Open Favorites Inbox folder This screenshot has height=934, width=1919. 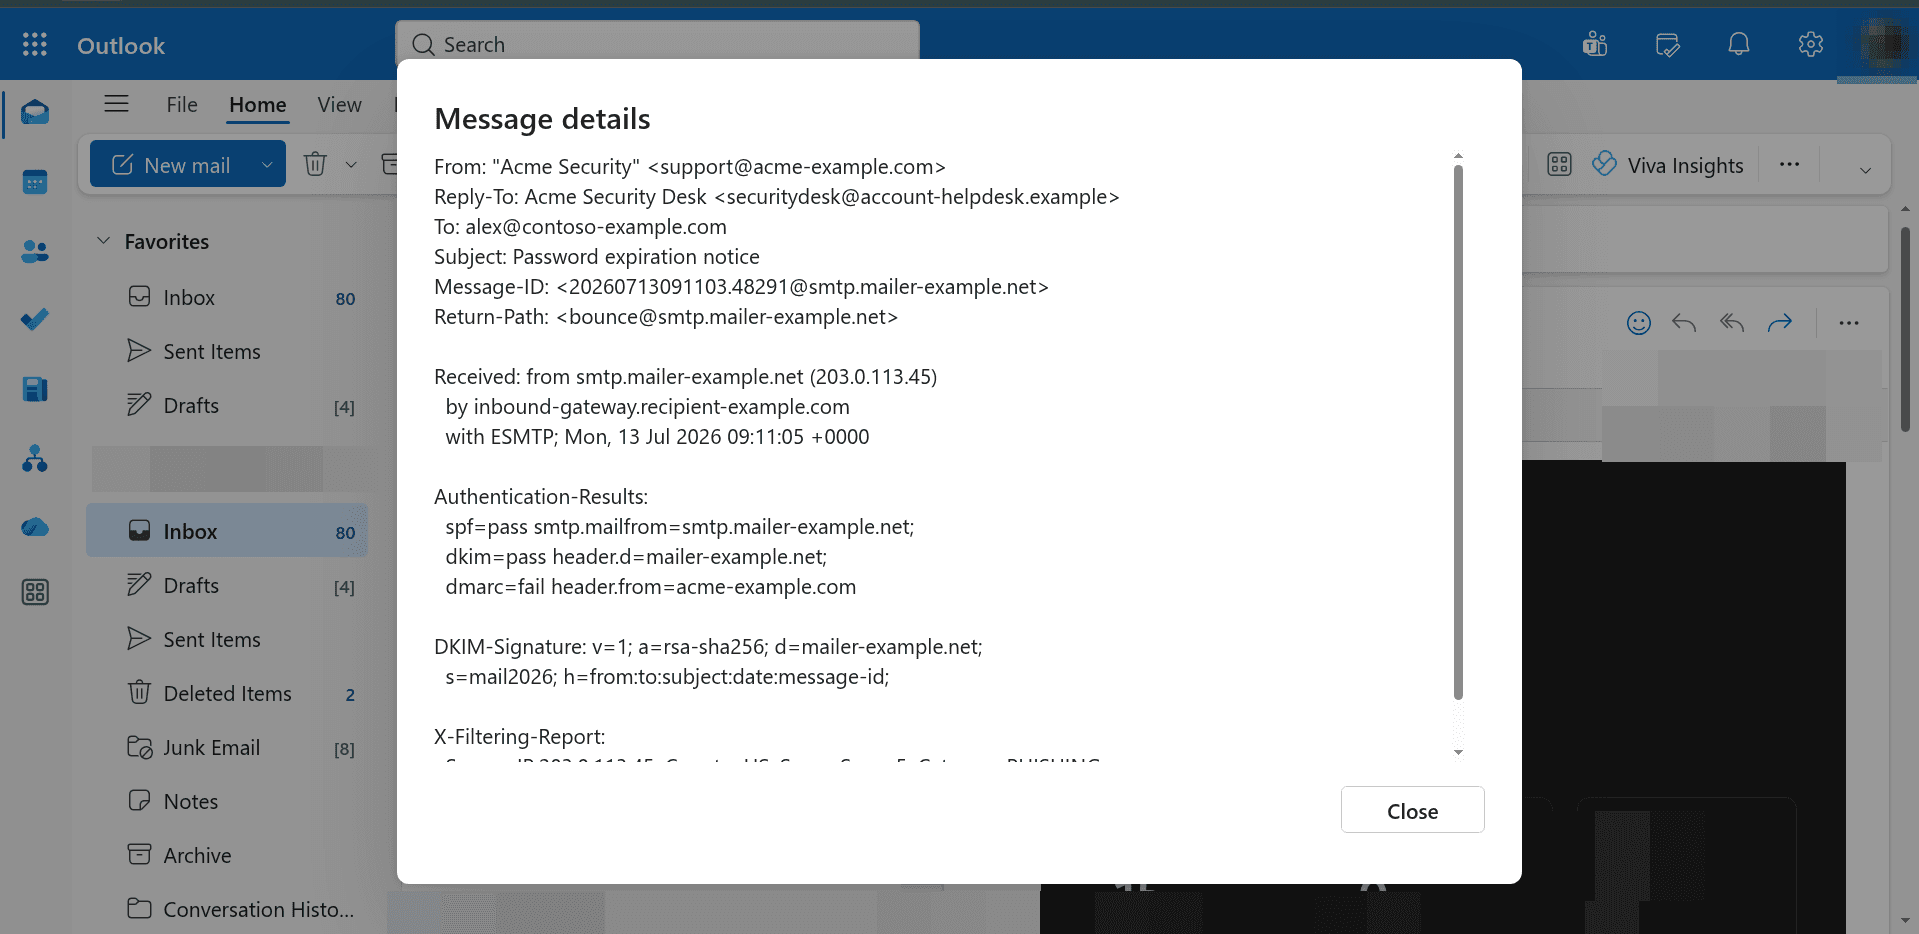[x=228, y=298]
